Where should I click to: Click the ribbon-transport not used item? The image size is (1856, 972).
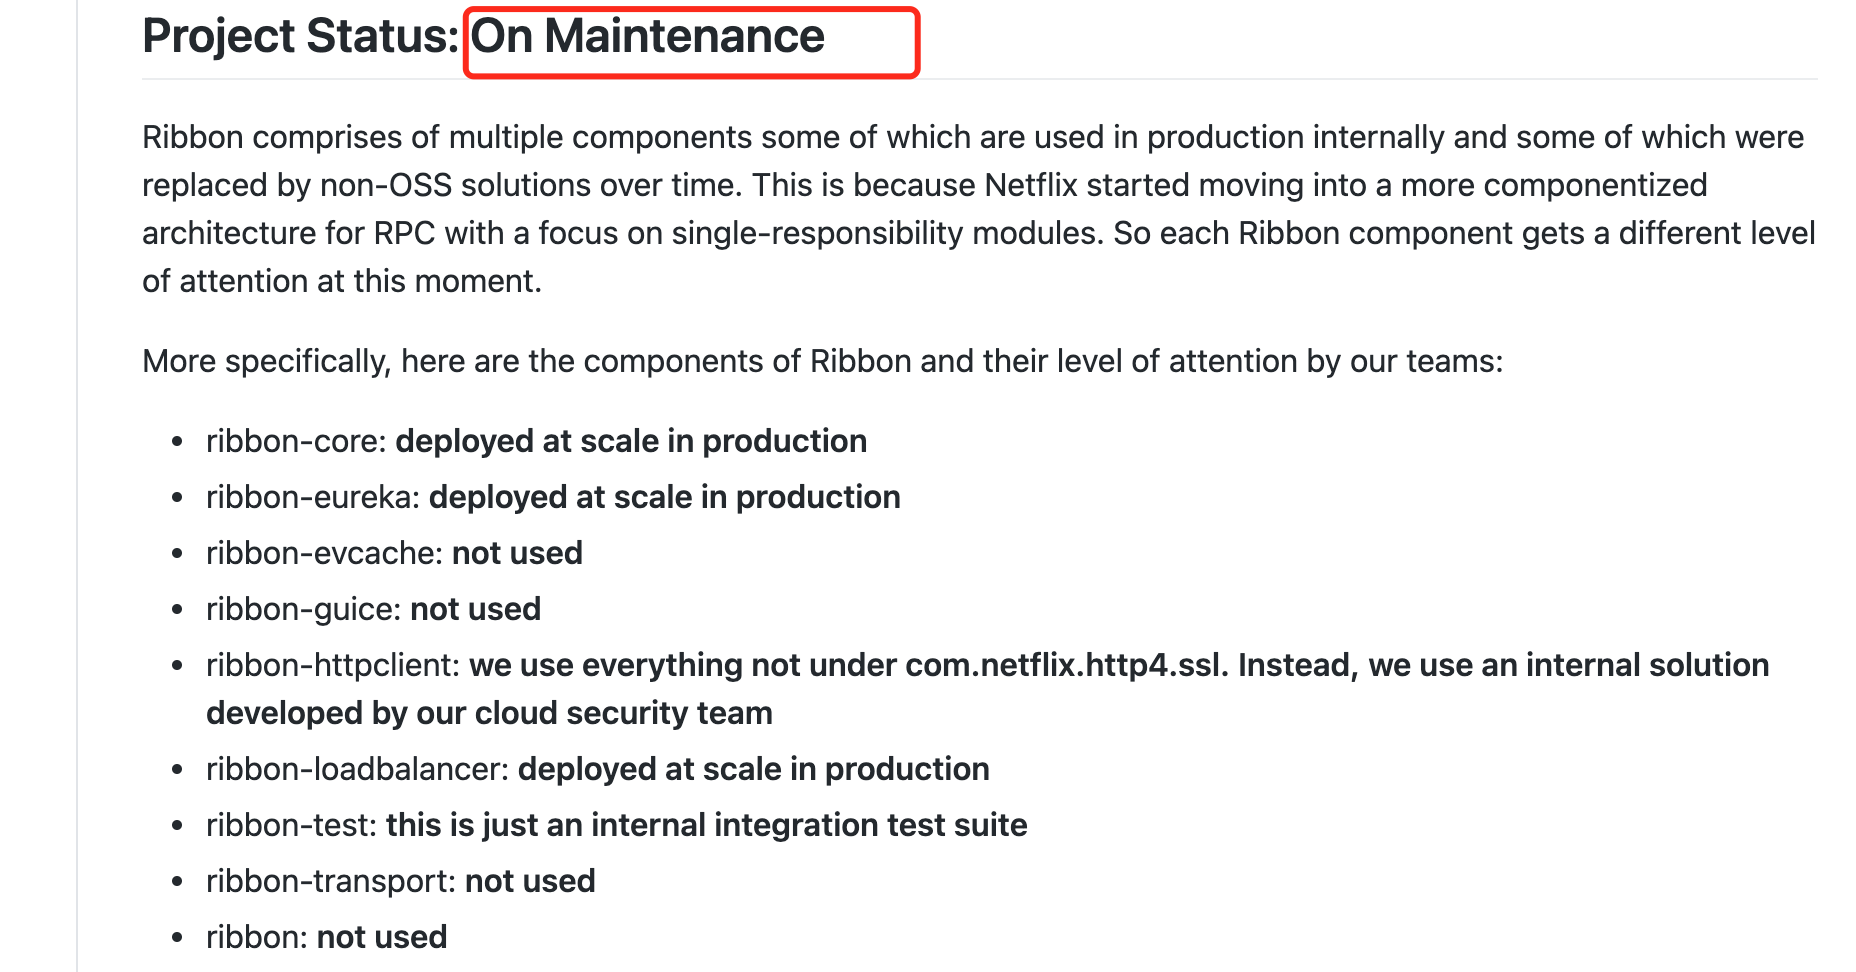400,881
